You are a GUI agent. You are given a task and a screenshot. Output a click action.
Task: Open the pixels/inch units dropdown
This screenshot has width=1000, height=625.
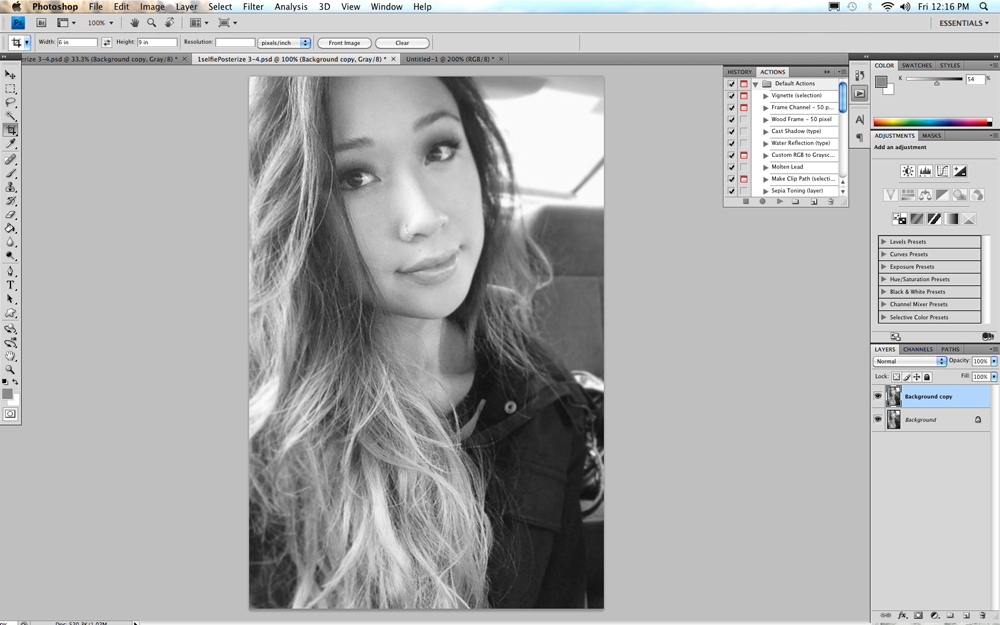coord(284,43)
